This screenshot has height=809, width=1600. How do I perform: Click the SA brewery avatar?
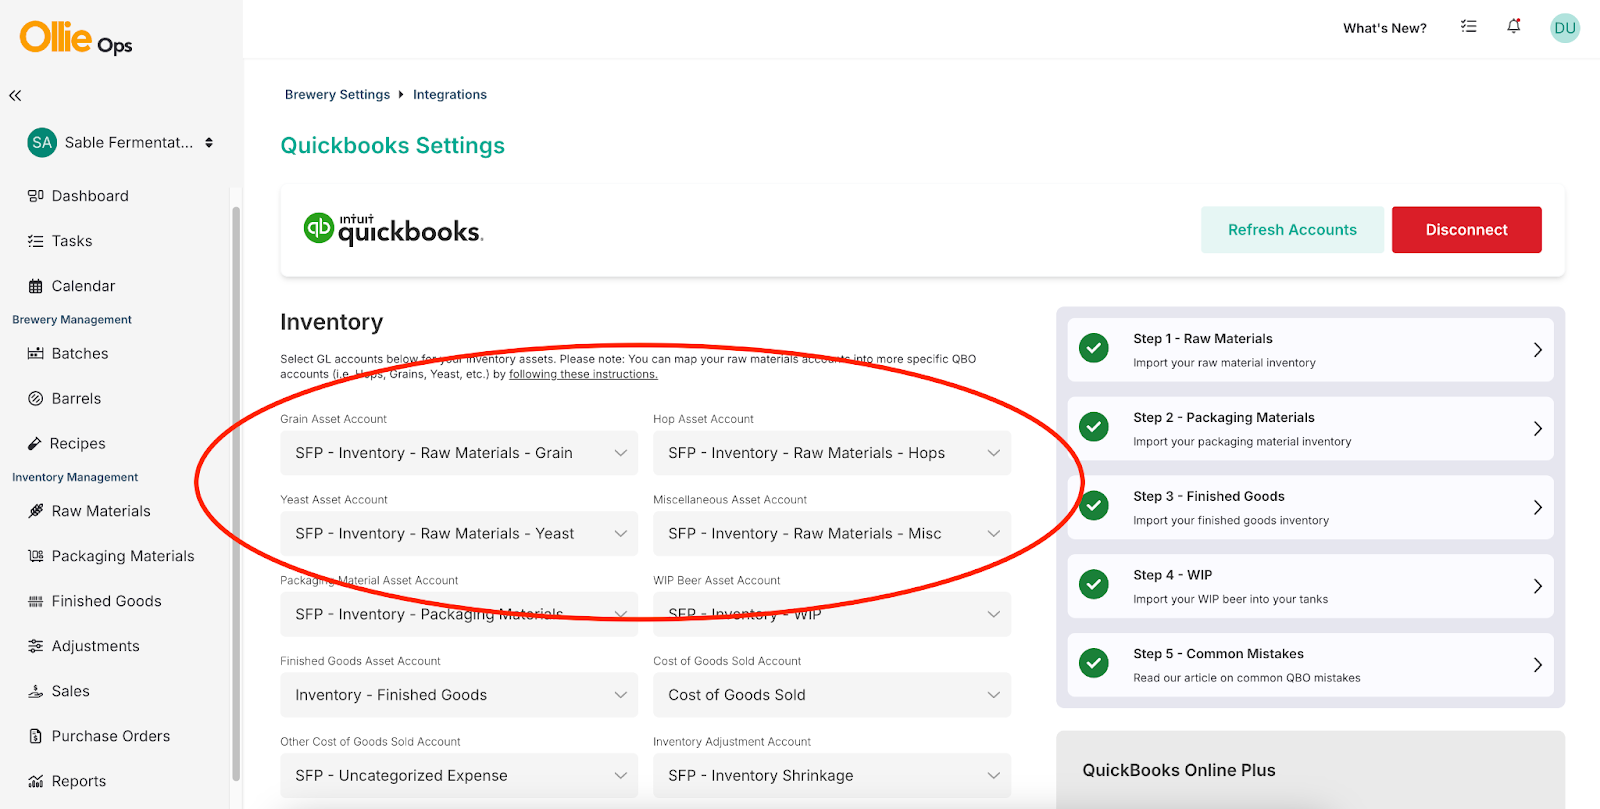coord(42,143)
